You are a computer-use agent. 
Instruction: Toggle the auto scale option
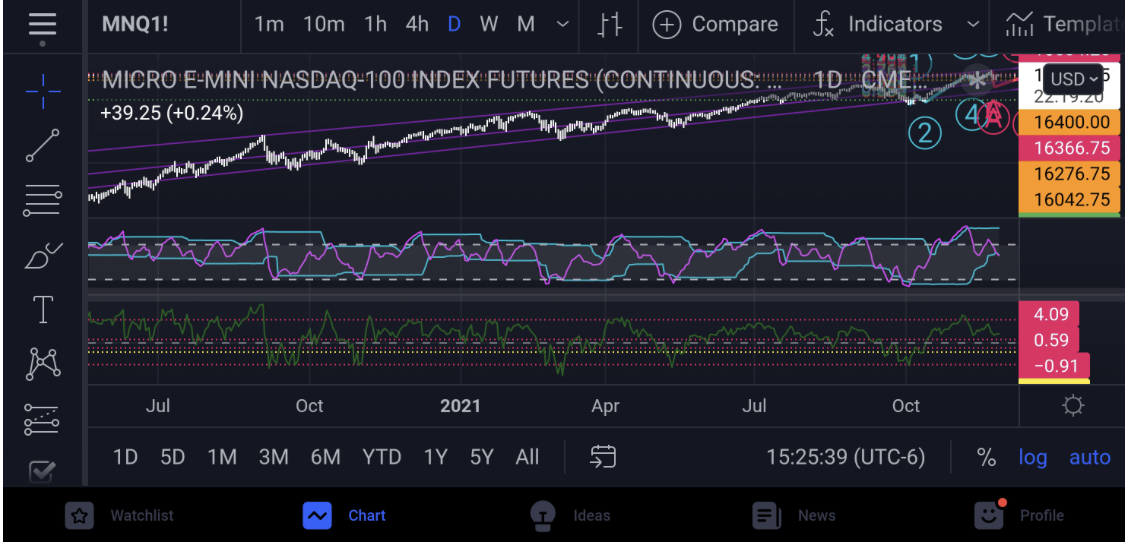pos(1090,458)
